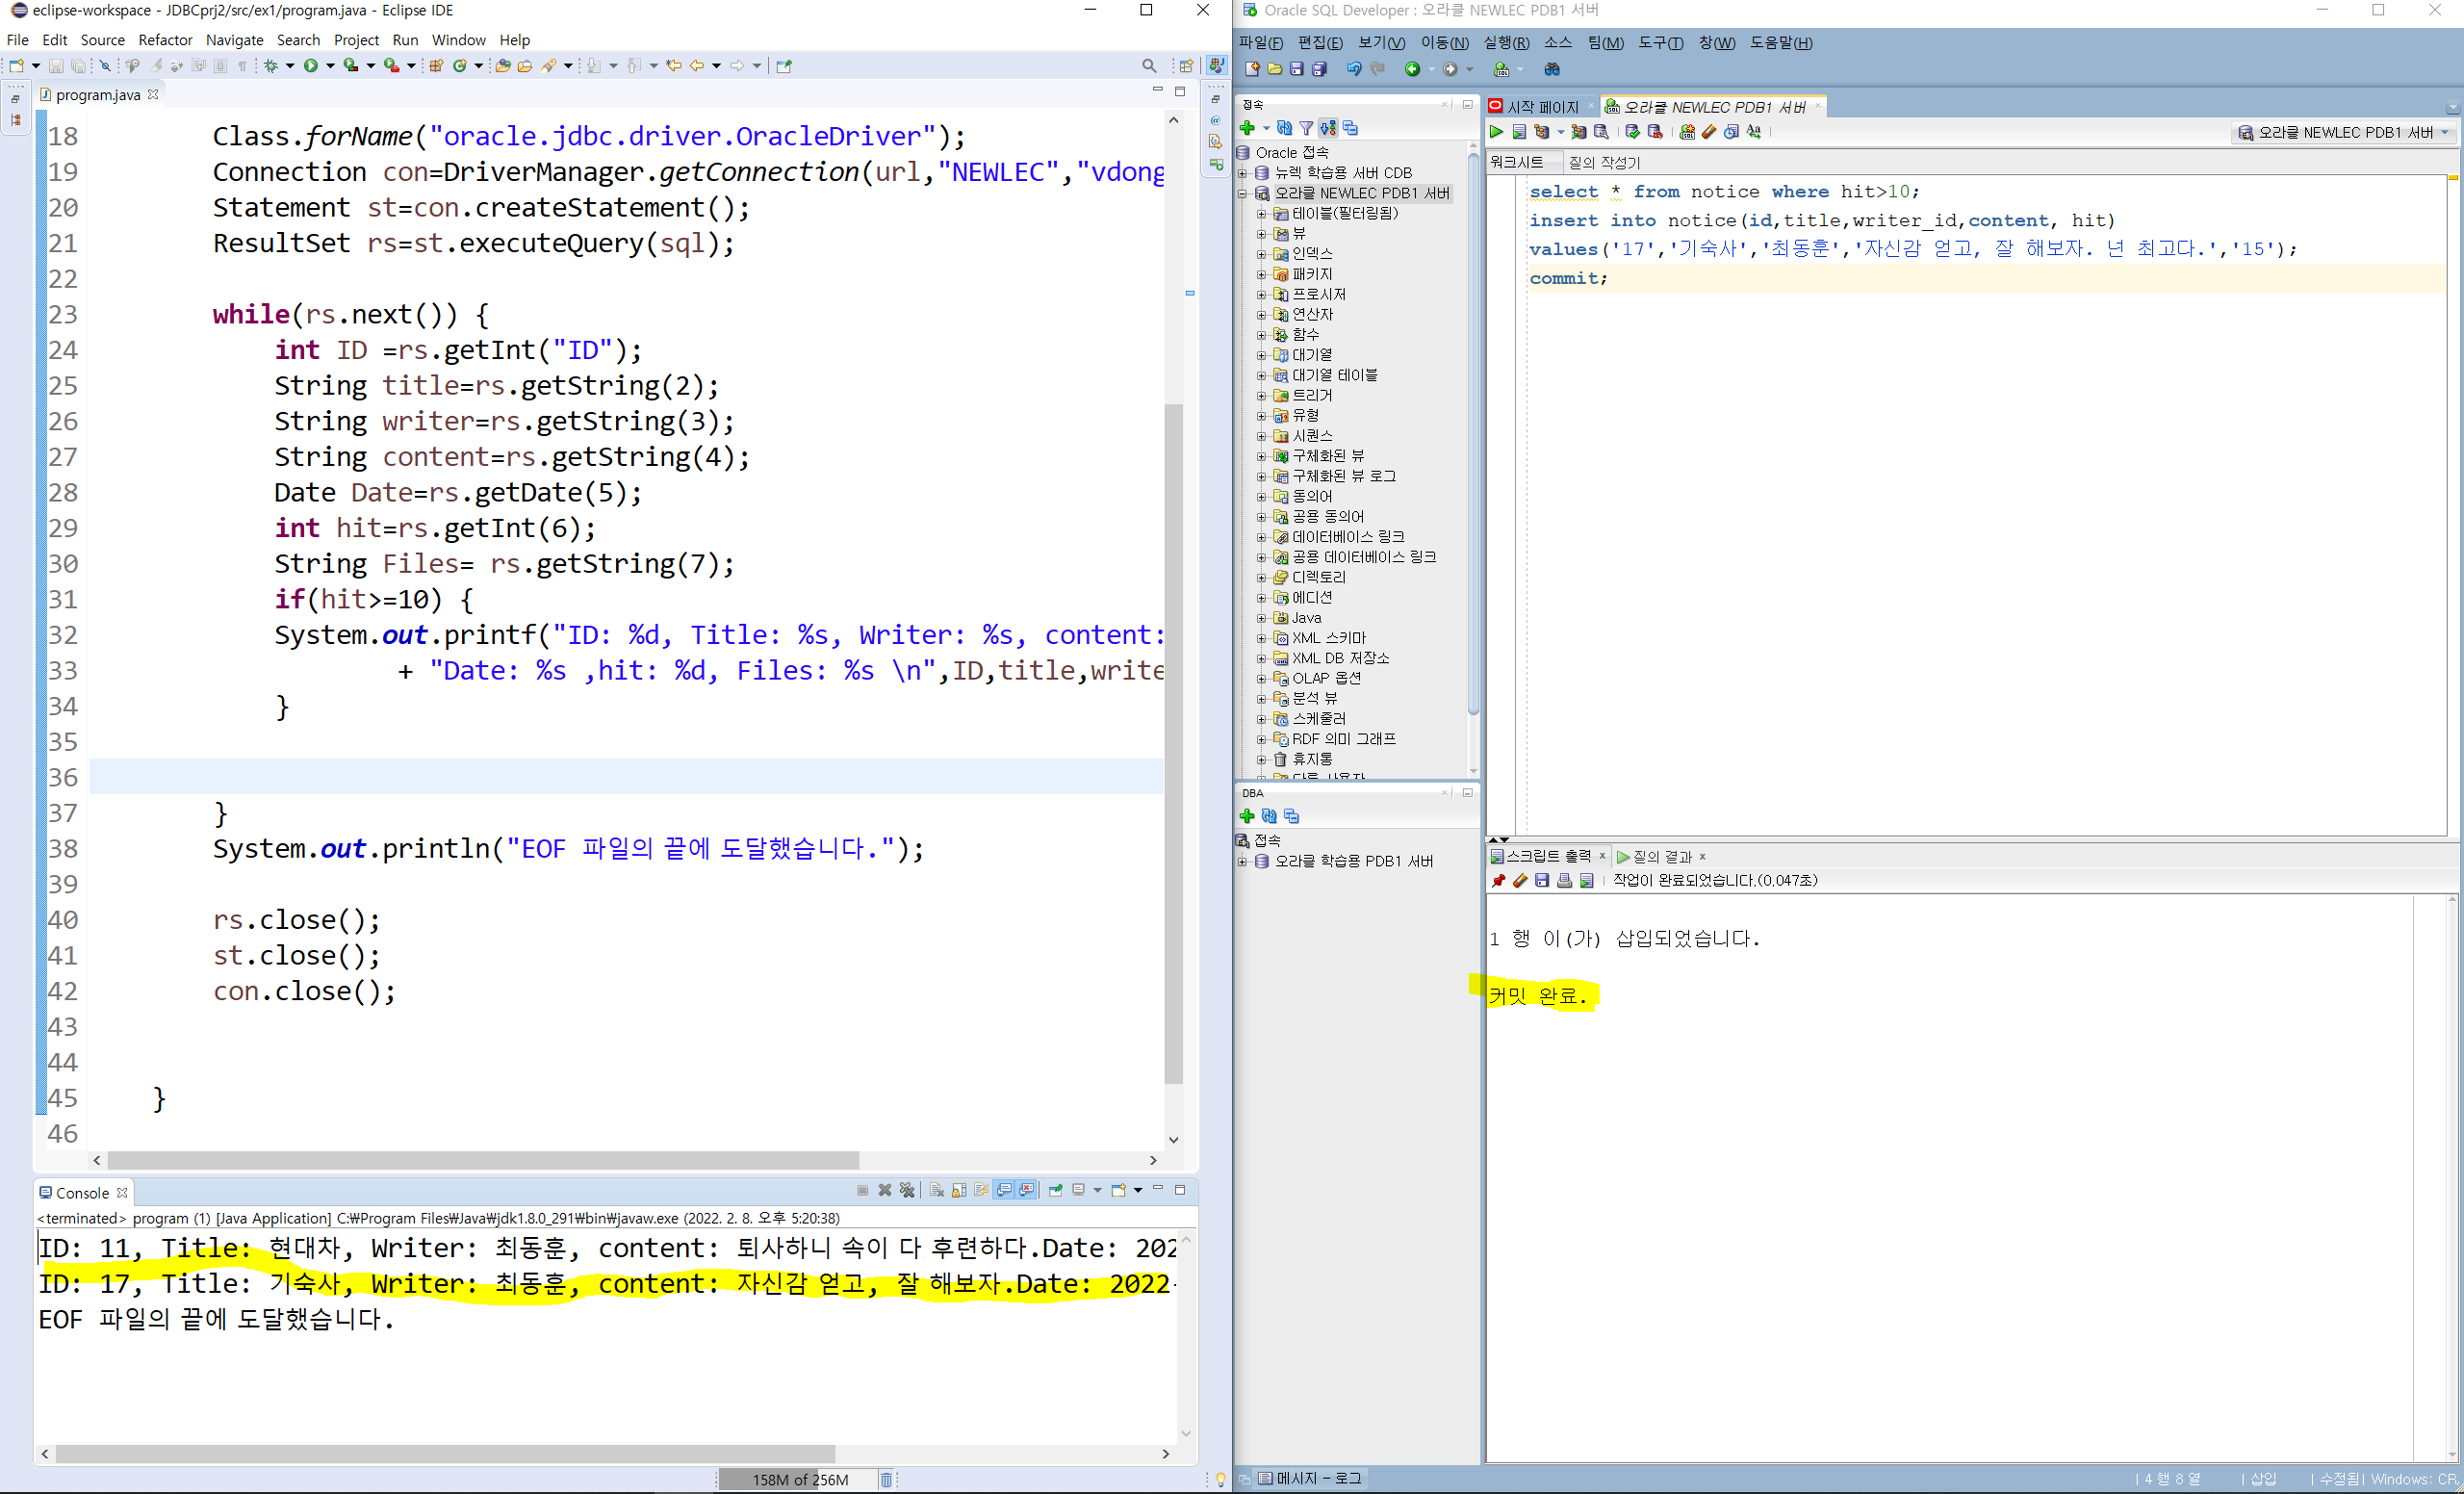Switch to 질의 결과 tab
Viewport: 2464px width, 1494px height.
1661,857
